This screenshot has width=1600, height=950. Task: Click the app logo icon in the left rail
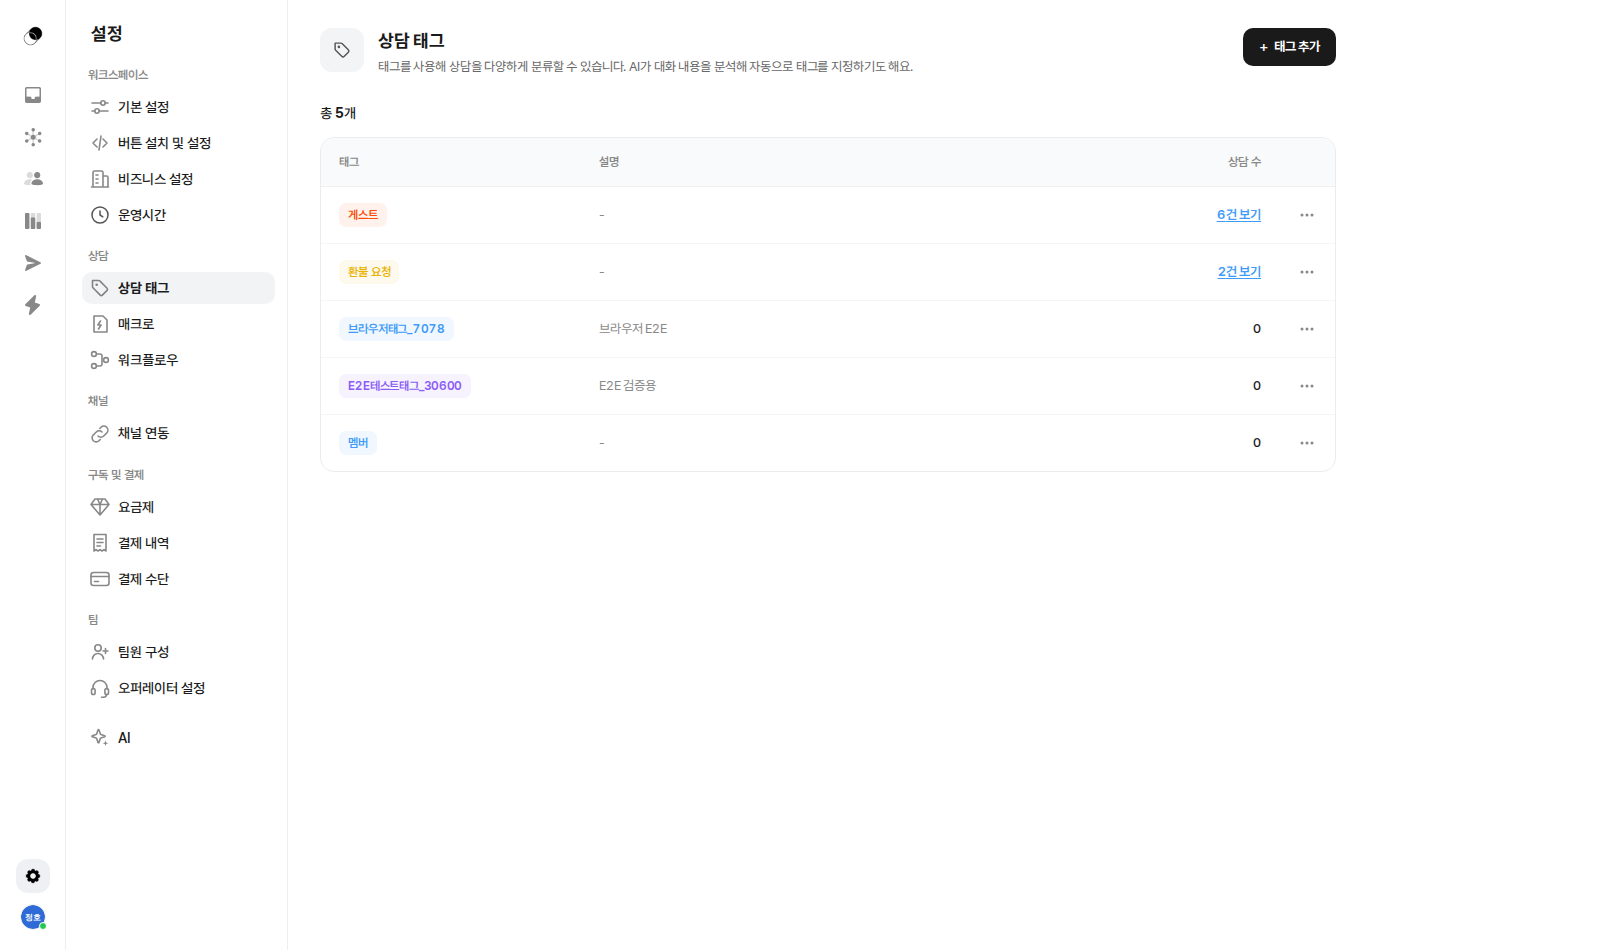[x=33, y=36]
